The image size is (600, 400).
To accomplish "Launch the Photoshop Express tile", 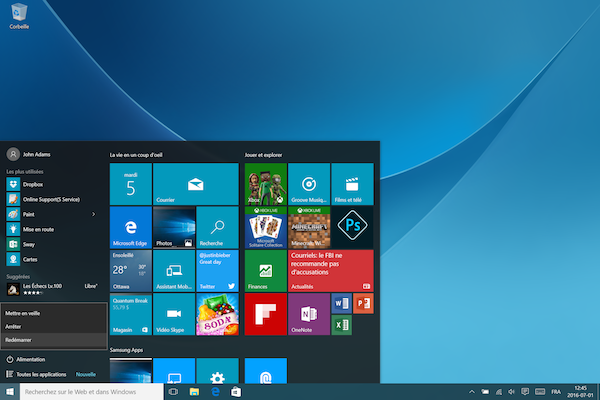I will coord(352,227).
